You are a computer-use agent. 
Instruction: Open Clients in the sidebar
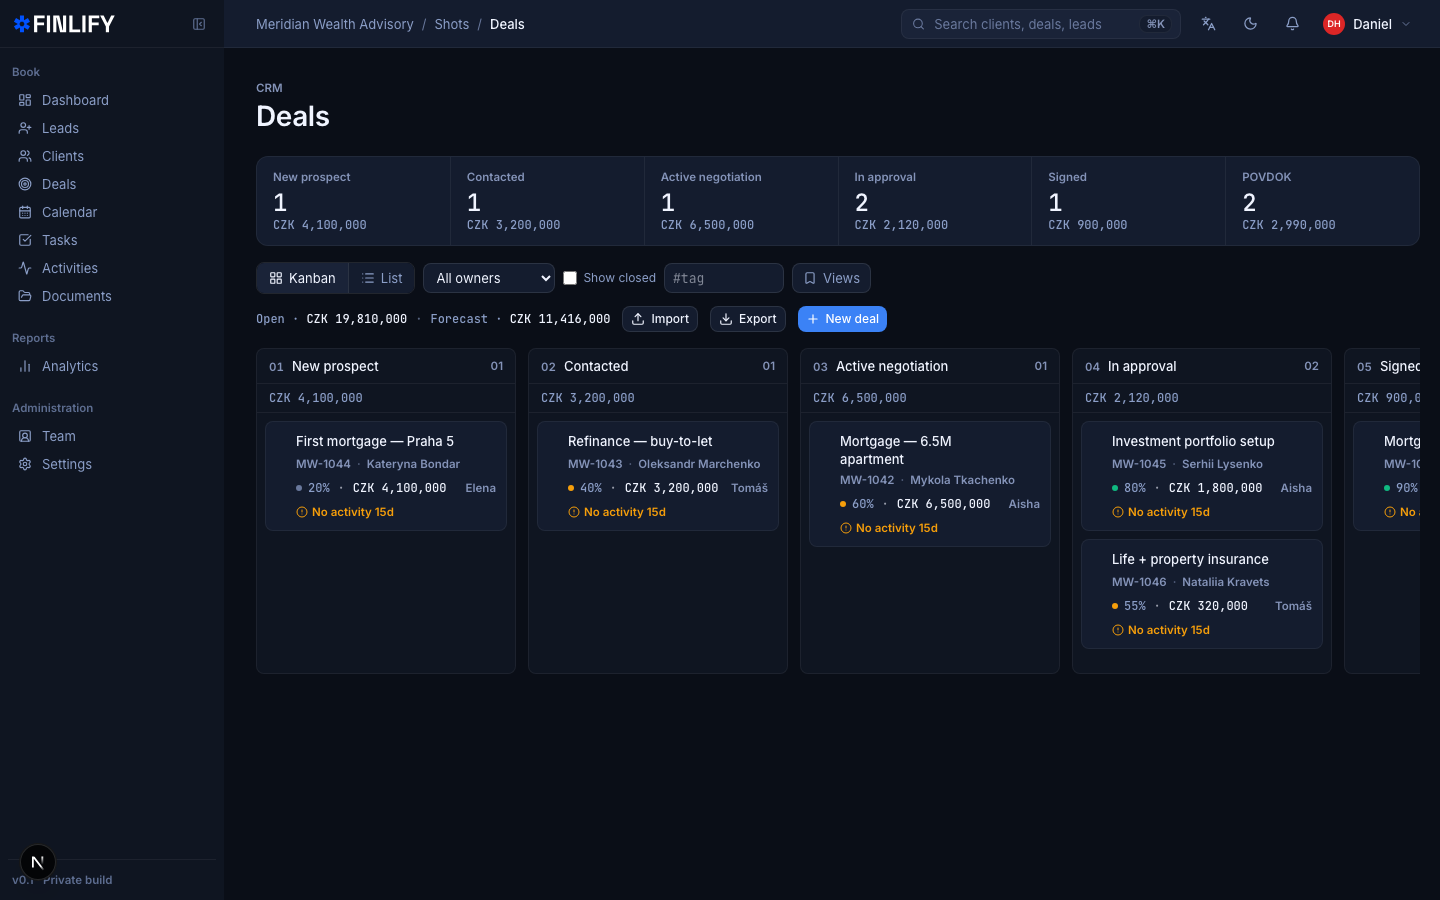pyautogui.click(x=112, y=156)
